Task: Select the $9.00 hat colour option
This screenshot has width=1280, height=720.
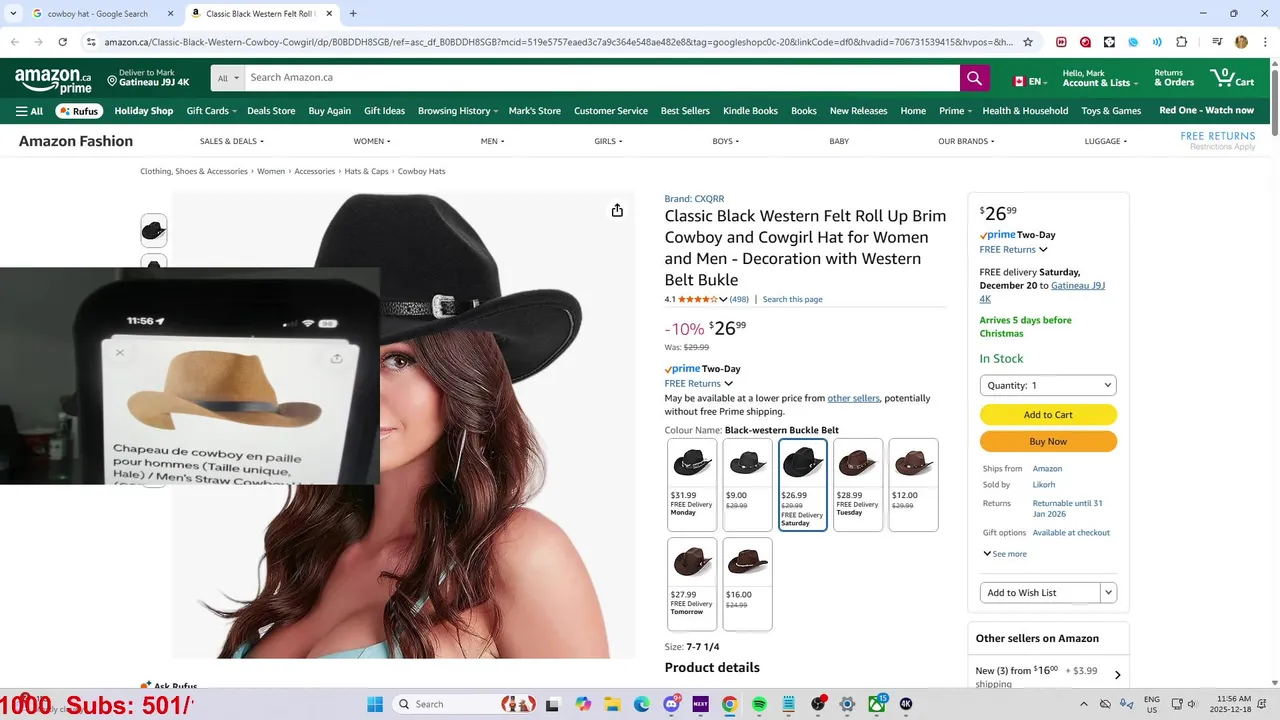Action: click(x=747, y=485)
